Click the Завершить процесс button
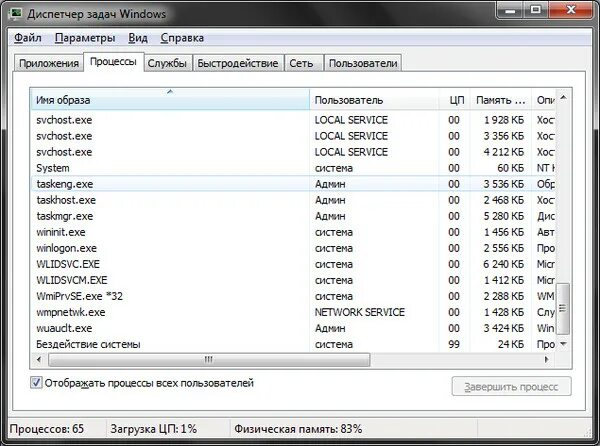The width and height of the screenshot is (600, 446). pyautogui.click(x=511, y=386)
